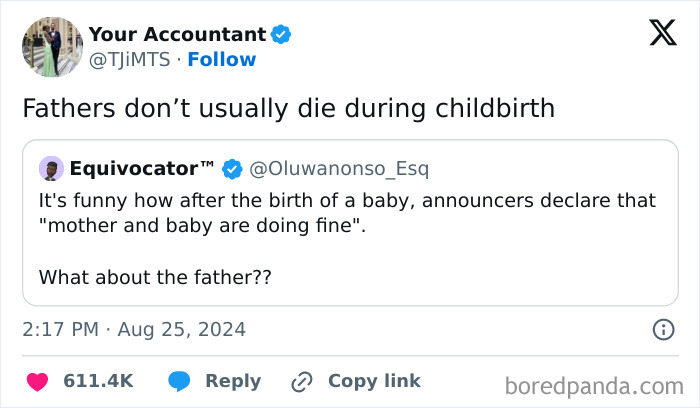Click the main tweet text about fathers
700x408 pixels.
(288, 108)
